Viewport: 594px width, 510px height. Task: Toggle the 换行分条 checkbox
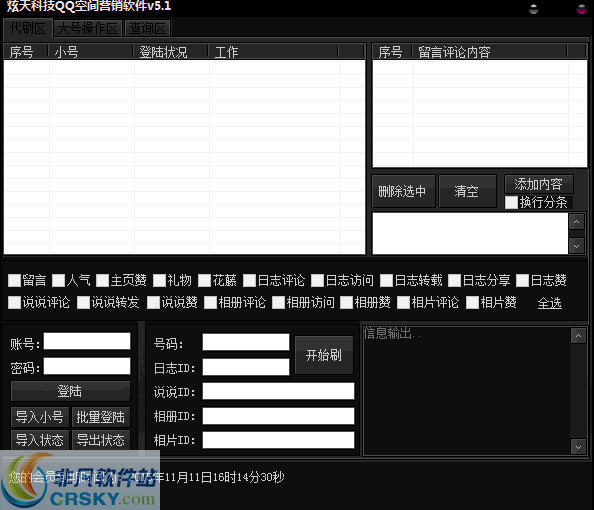coord(511,202)
